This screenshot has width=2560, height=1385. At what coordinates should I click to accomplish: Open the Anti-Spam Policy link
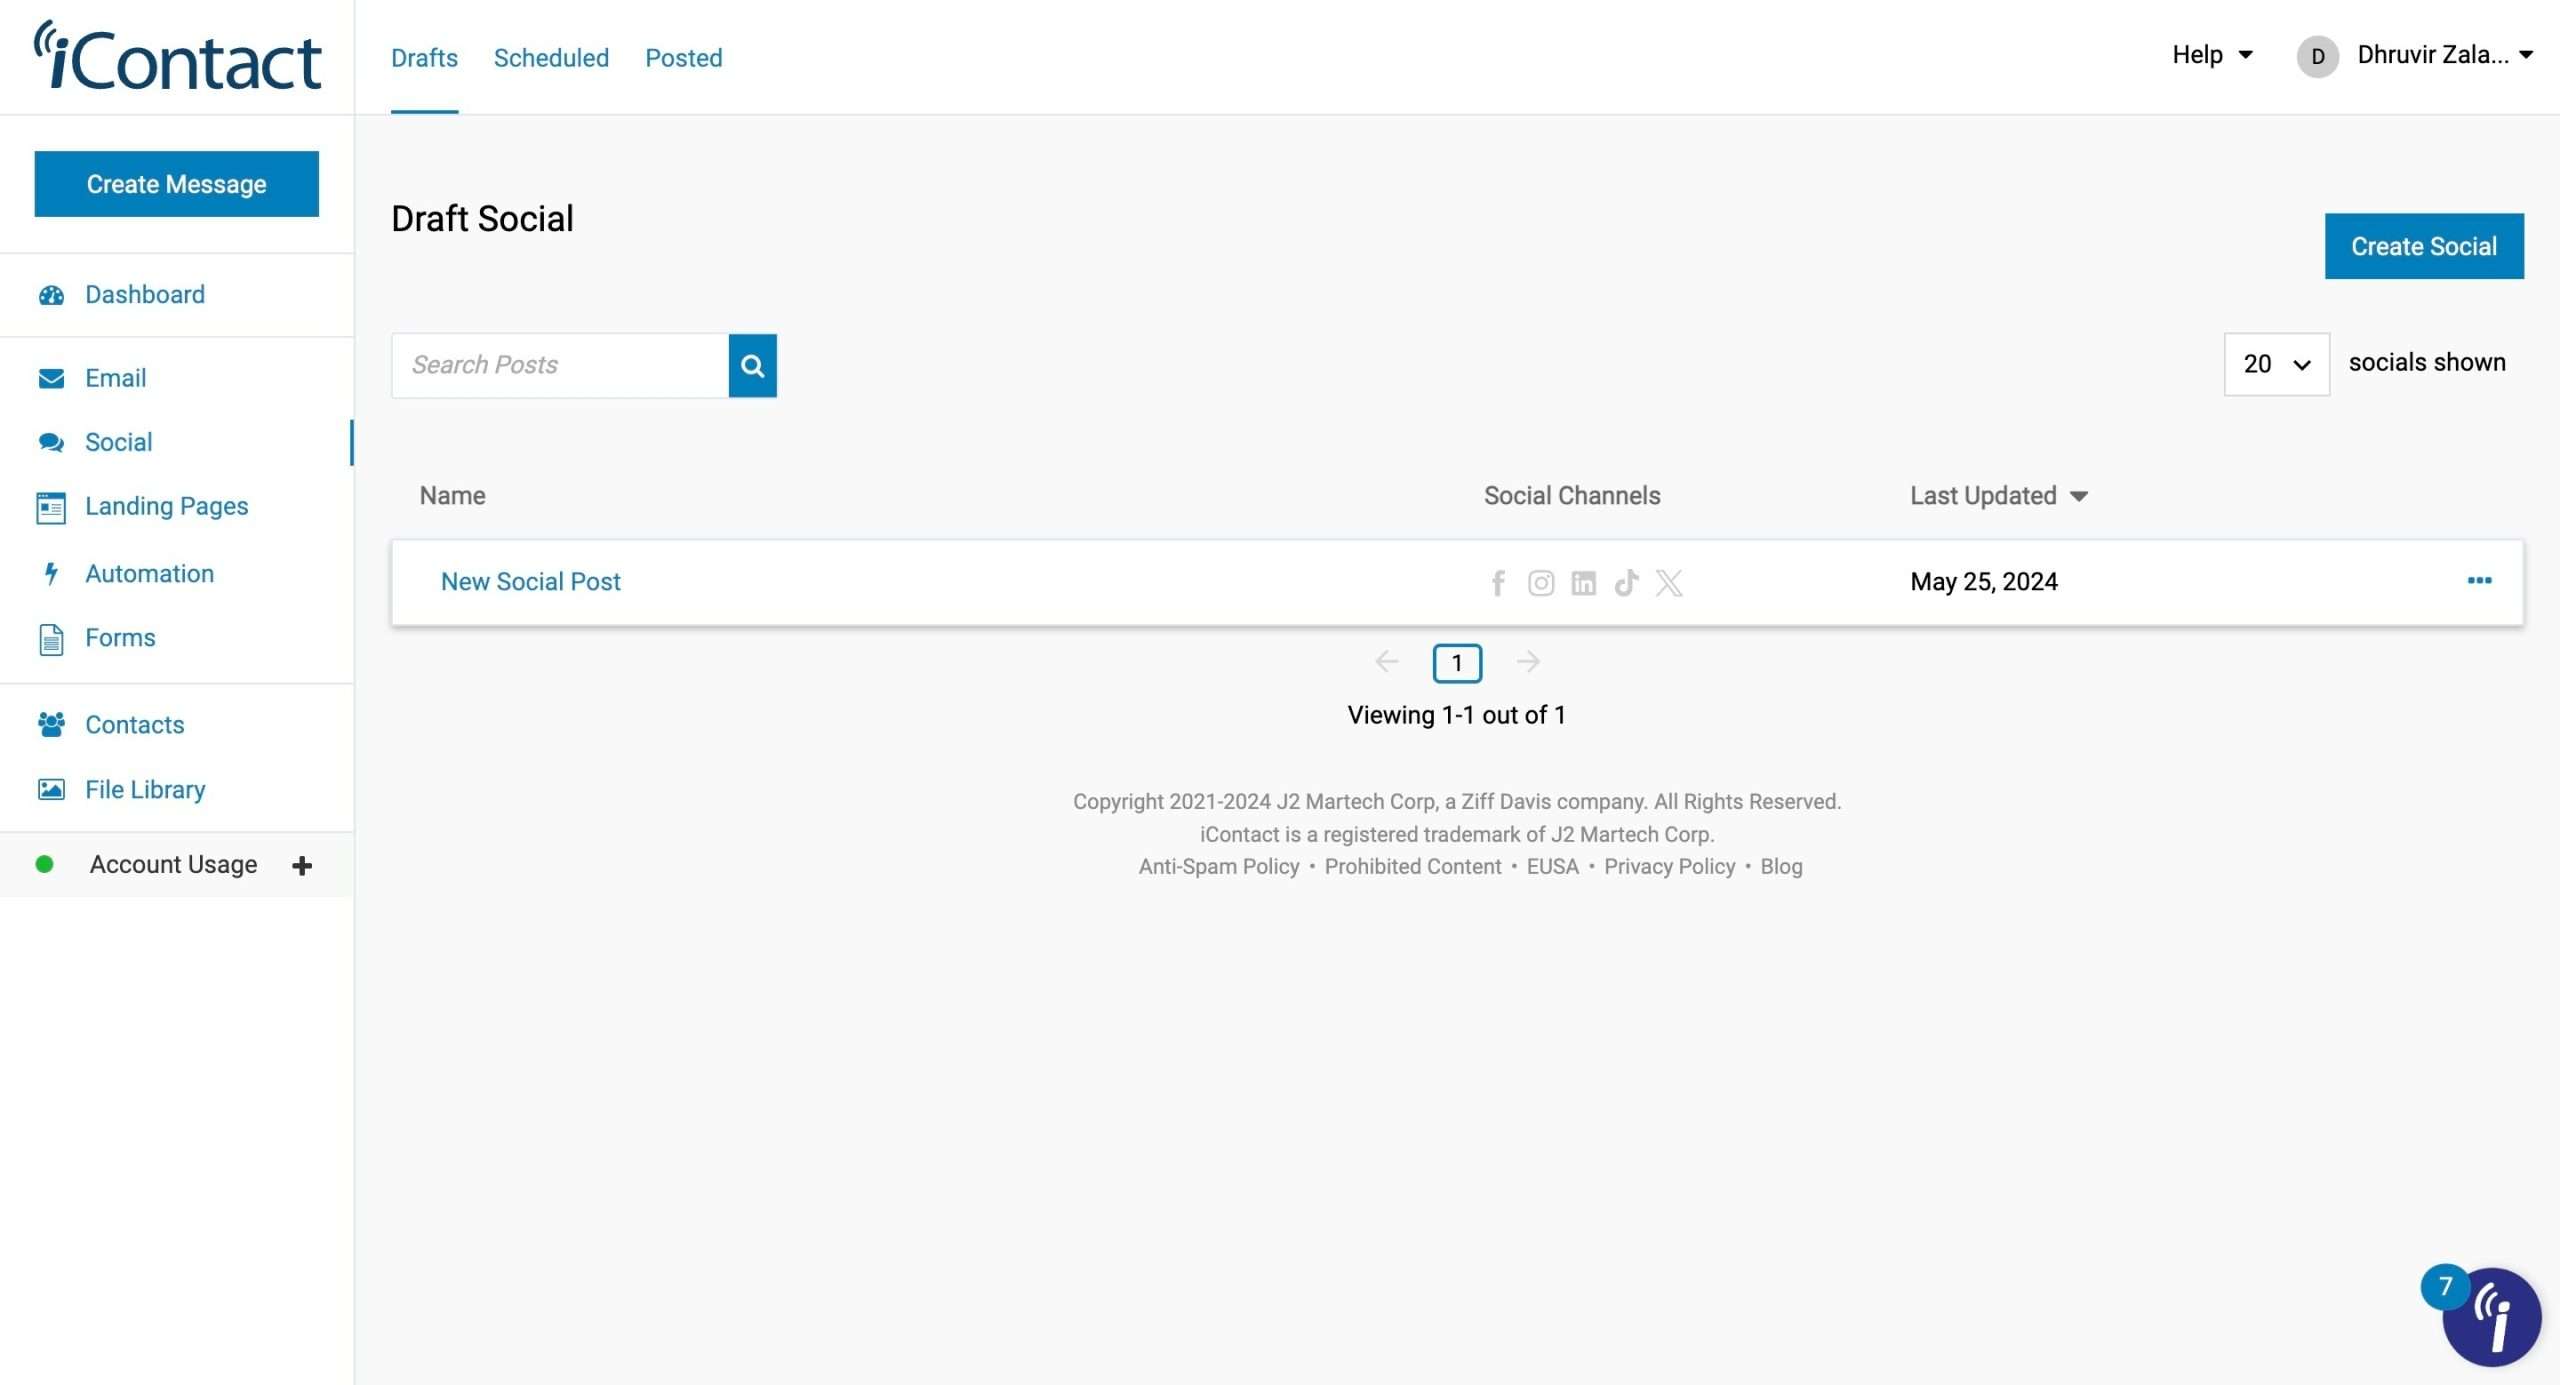(1218, 867)
